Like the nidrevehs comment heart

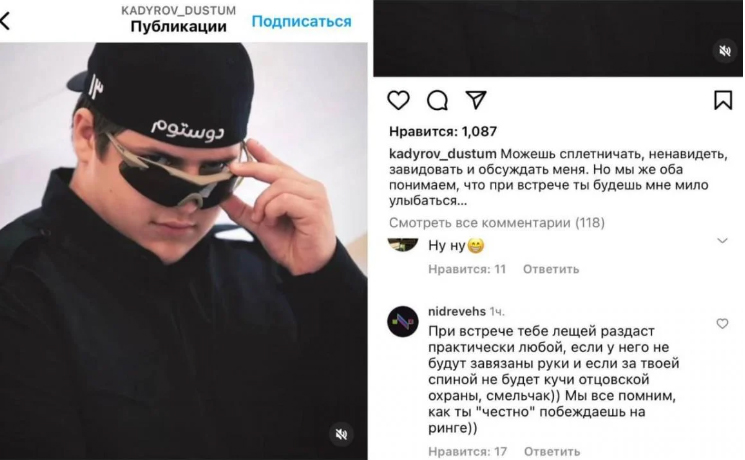[x=722, y=324]
